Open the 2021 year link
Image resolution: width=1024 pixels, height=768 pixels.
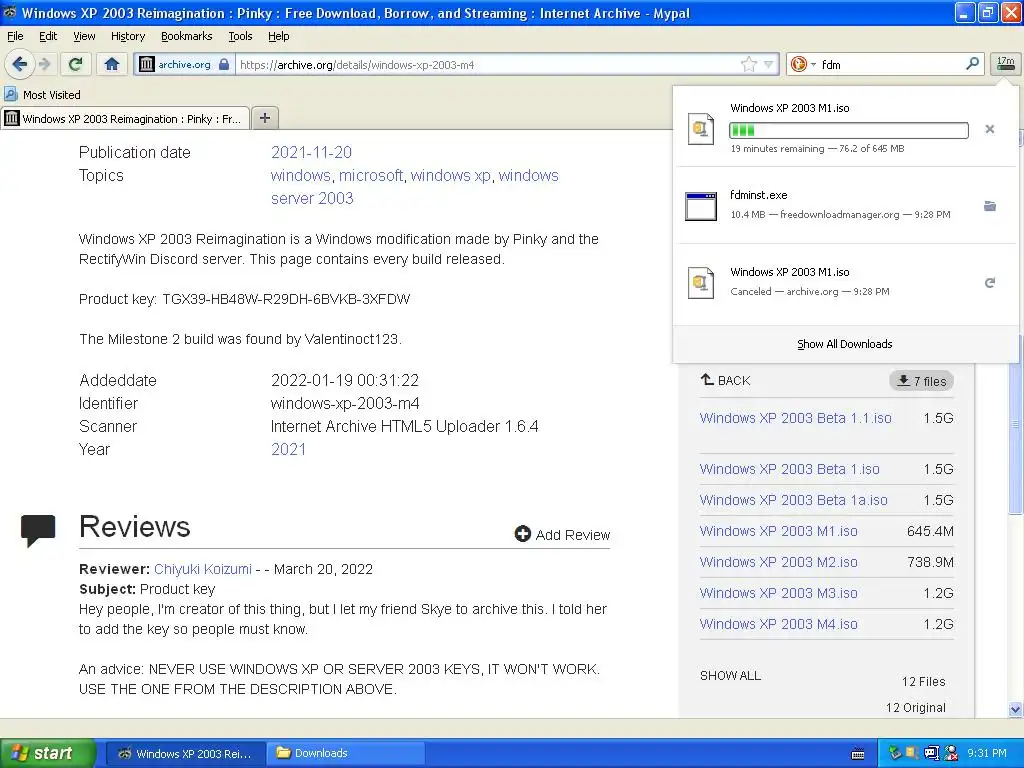(x=288, y=449)
